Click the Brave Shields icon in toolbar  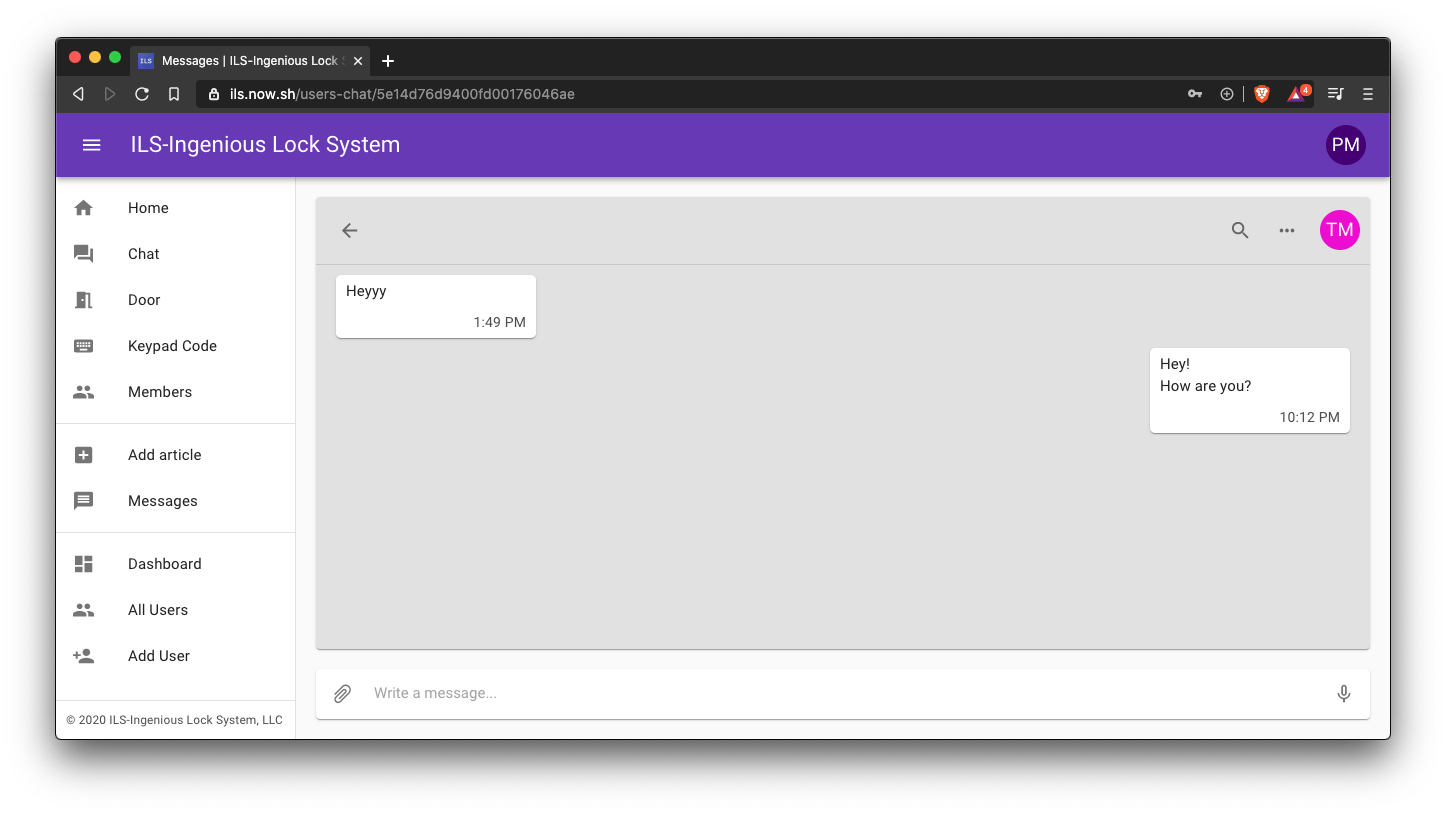pyautogui.click(x=1262, y=94)
